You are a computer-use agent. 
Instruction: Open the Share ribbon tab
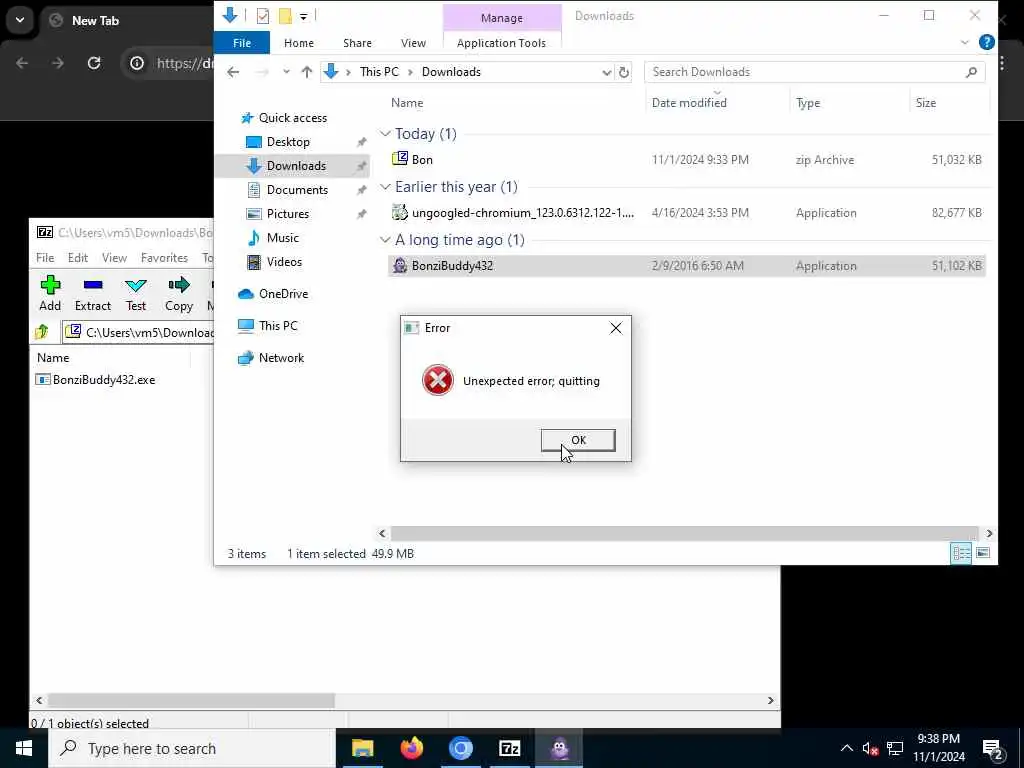click(x=357, y=43)
